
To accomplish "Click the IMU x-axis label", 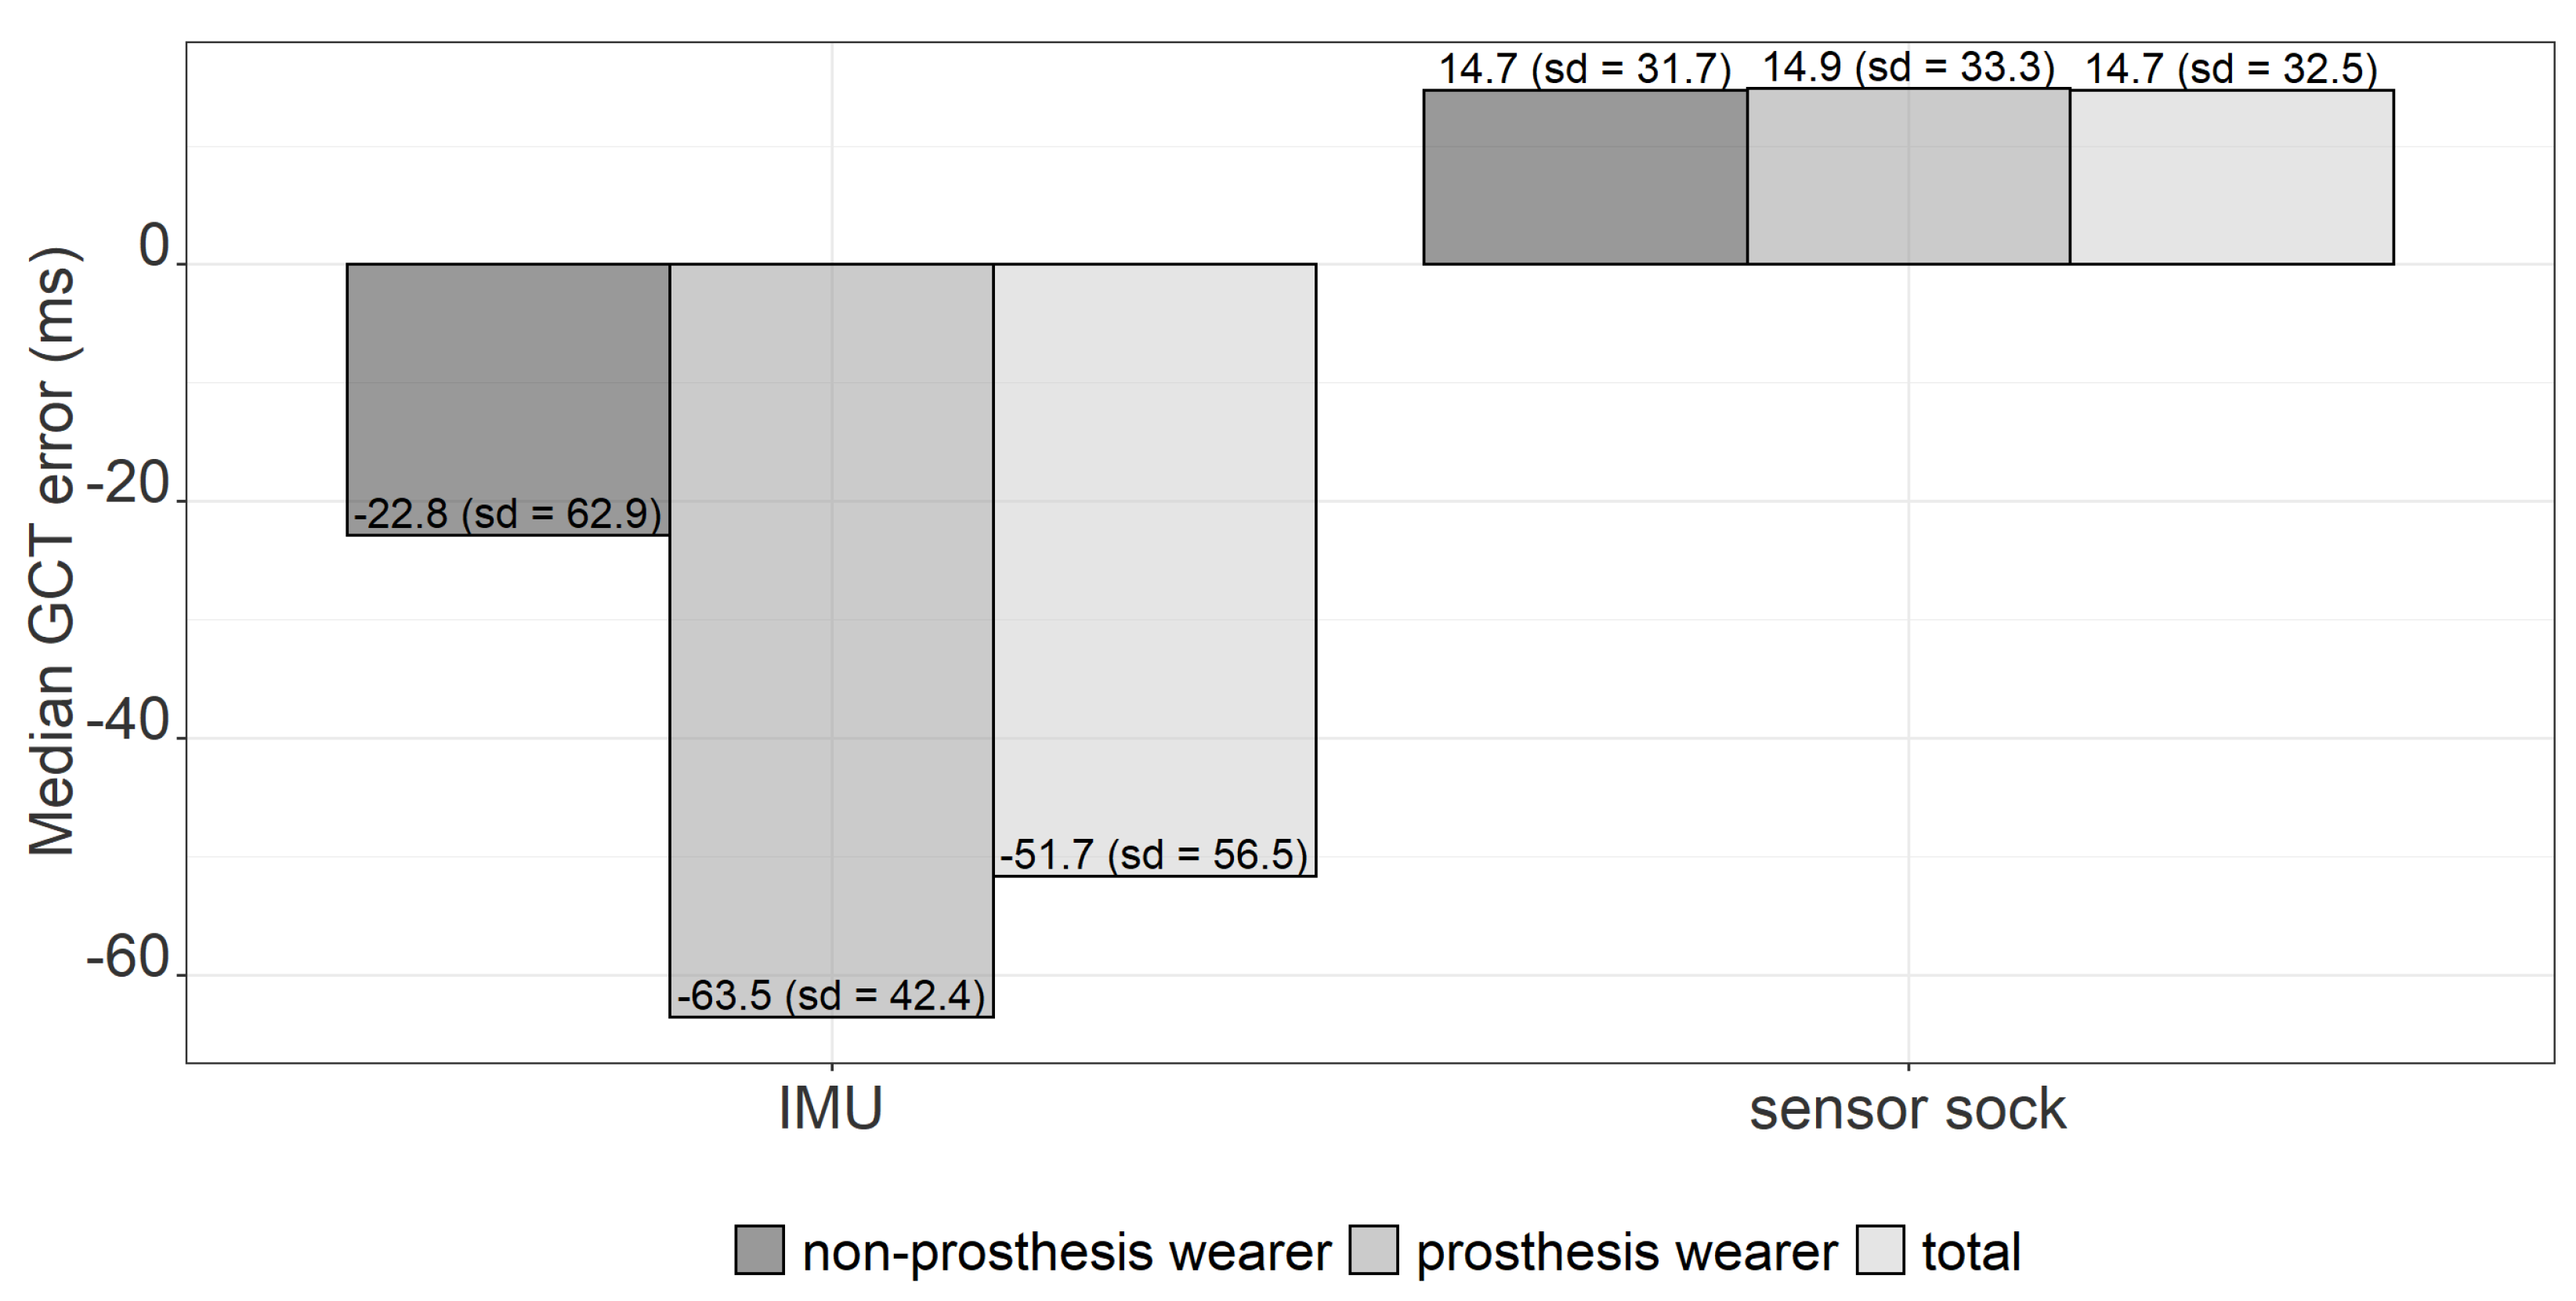I will click(831, 1109).
